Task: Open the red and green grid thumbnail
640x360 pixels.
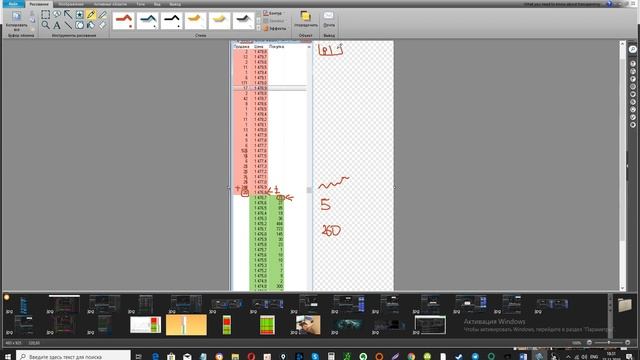Action: (x=267, y=325)
